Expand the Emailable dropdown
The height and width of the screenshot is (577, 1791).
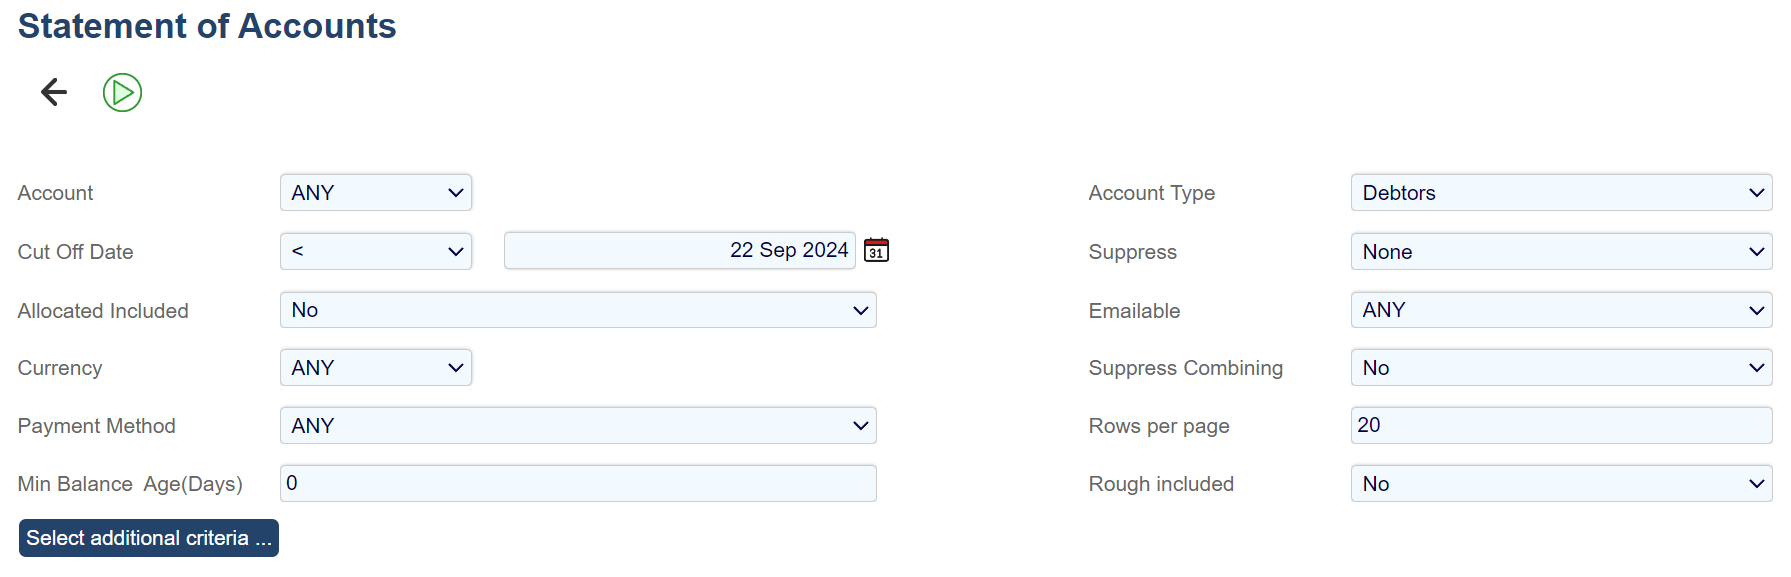tap(1560, 310)
